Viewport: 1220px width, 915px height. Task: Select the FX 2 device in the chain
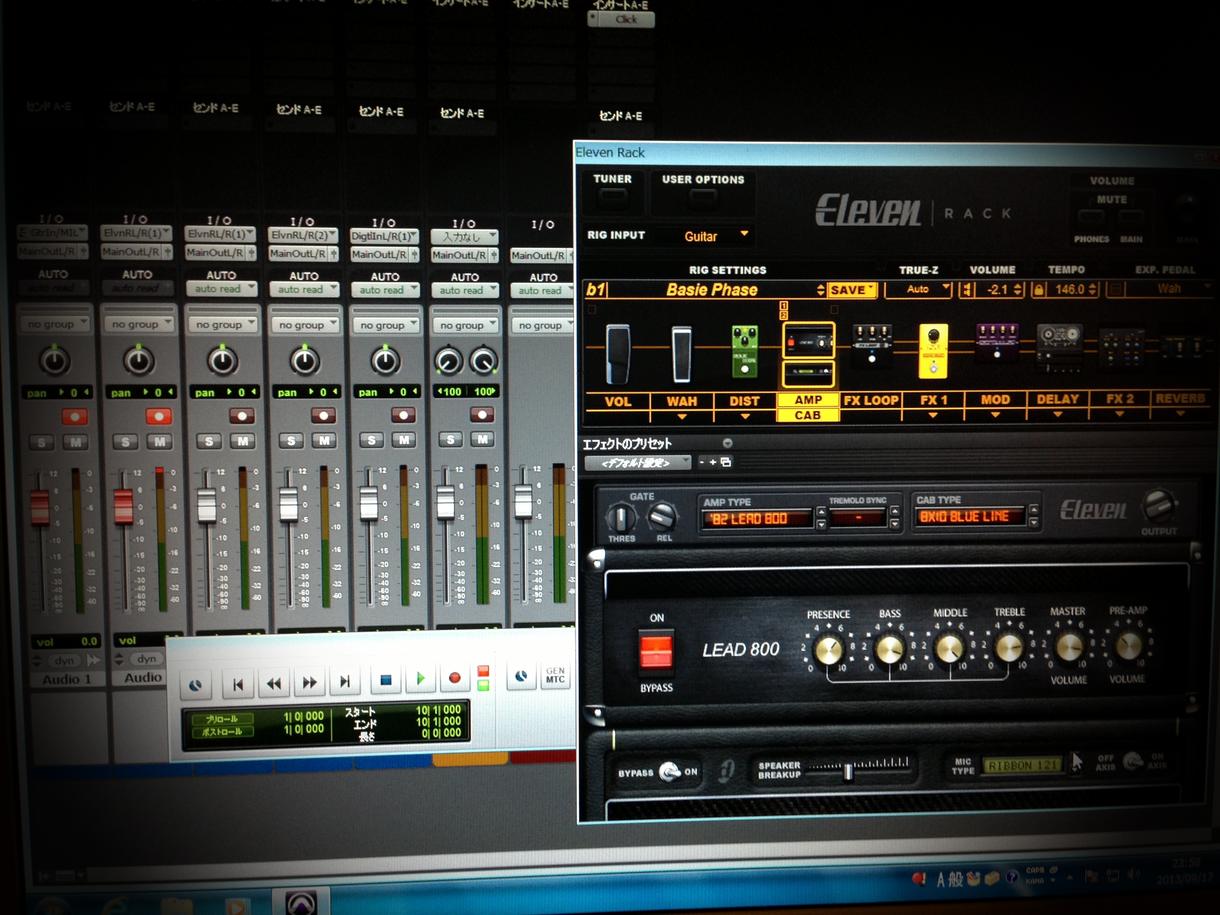(x=1121, y=348)
